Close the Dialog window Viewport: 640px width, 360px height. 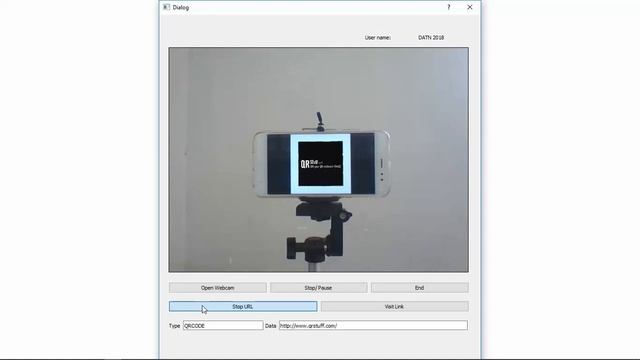pyautogui.click(x=470, y=7)
